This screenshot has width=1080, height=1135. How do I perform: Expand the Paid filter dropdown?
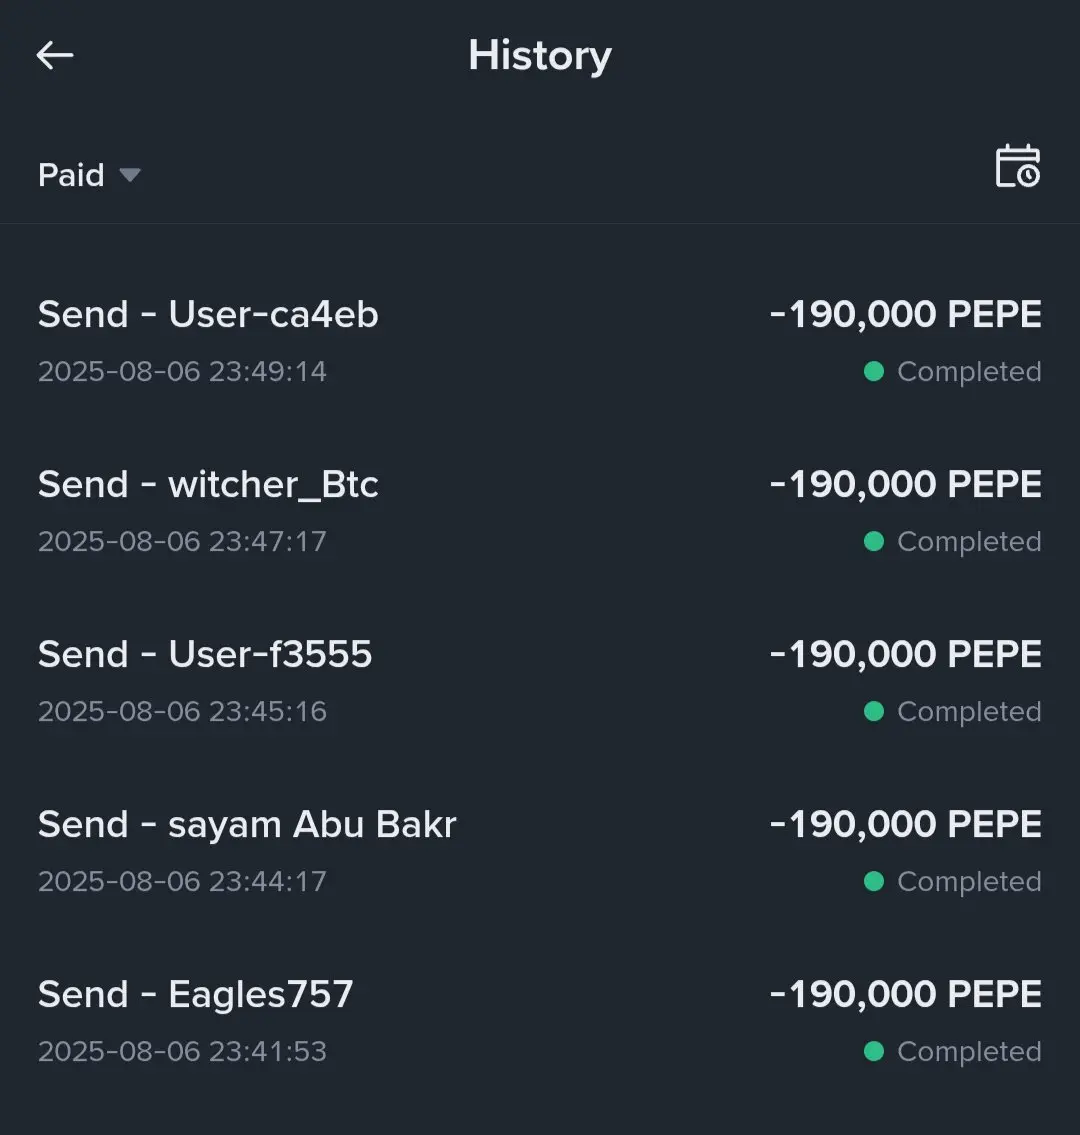[x=89, y=175]
